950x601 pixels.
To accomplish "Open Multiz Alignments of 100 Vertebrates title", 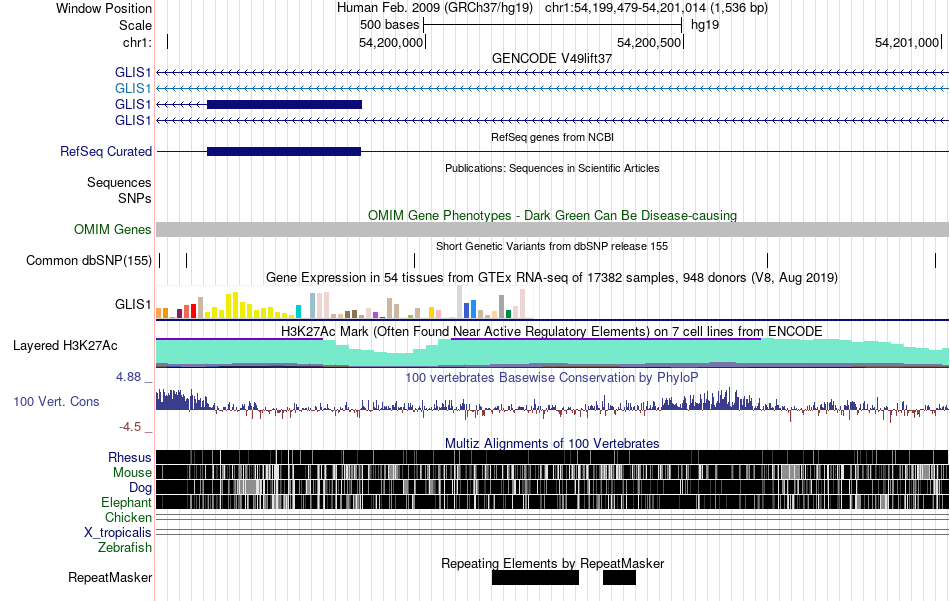I will (x=552, y=443).
